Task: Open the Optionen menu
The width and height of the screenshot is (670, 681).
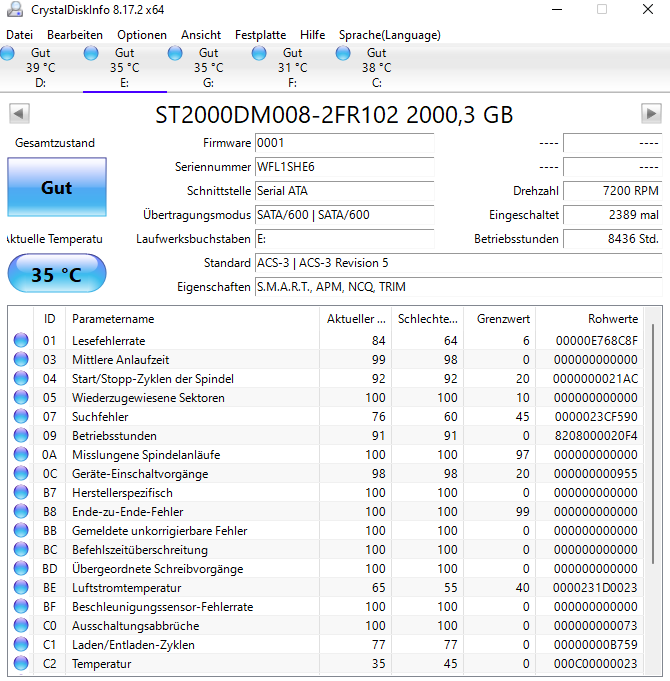Action: (x=142, y=35)
